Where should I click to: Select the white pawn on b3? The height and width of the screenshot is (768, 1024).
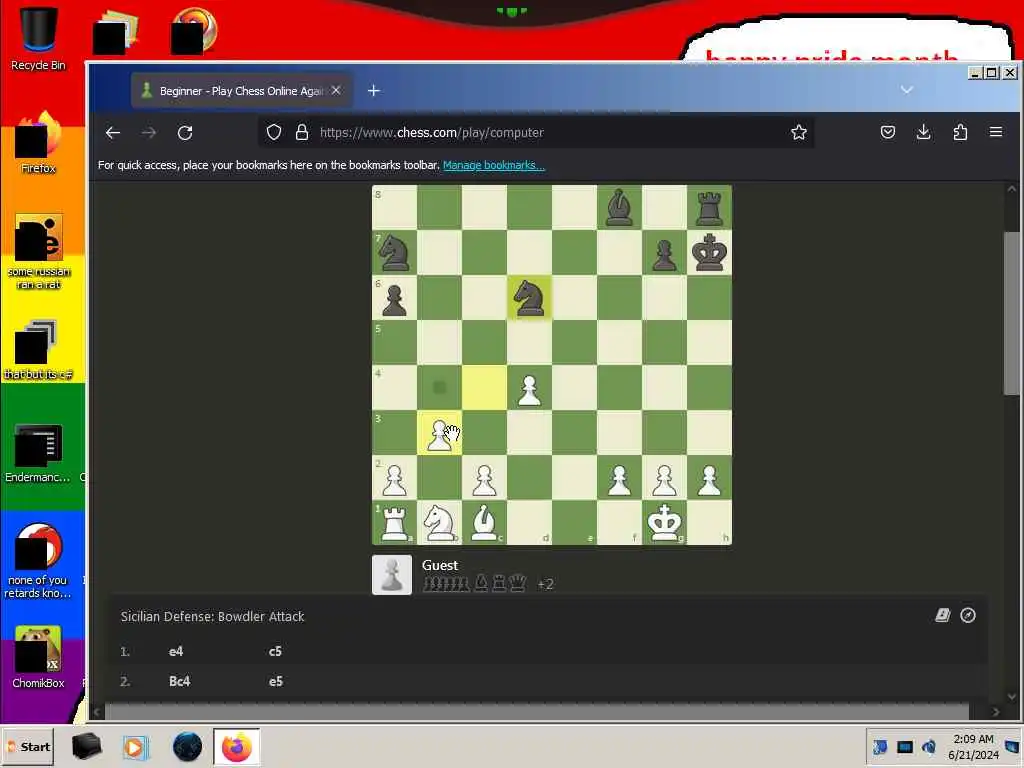click(x=440, y=434)
